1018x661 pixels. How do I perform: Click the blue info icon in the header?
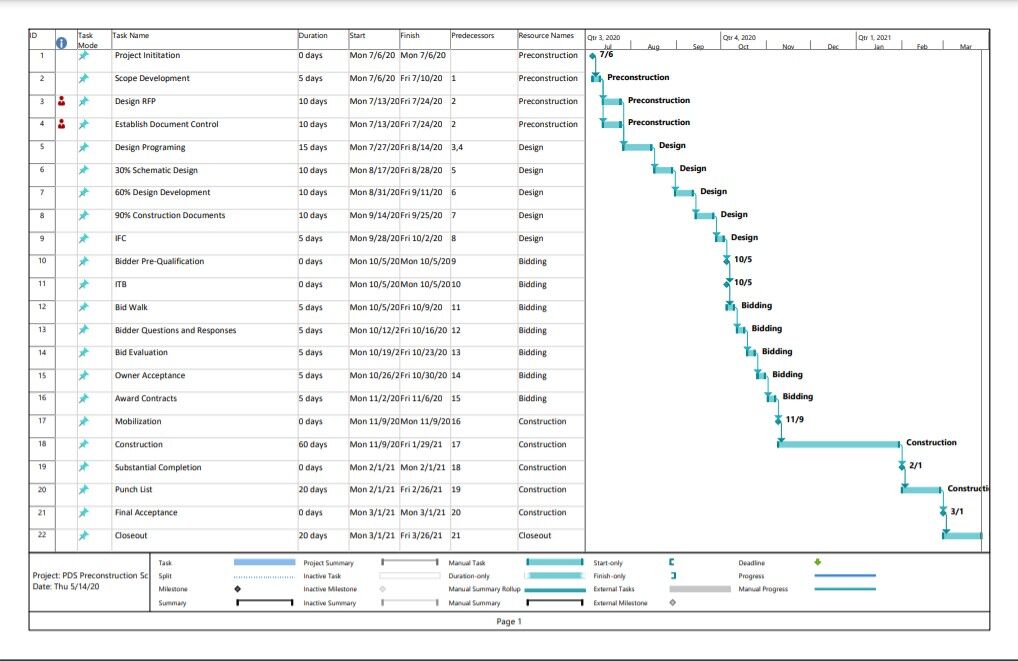coord(62,43)
